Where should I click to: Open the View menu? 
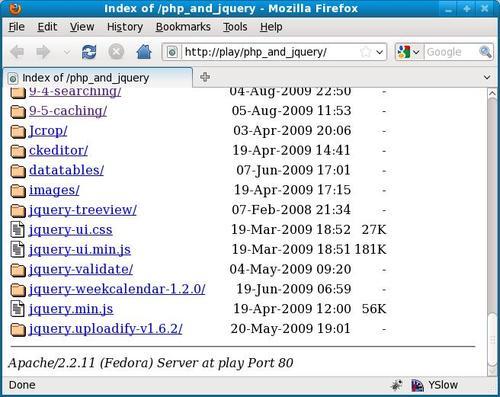tap(82, 27)
